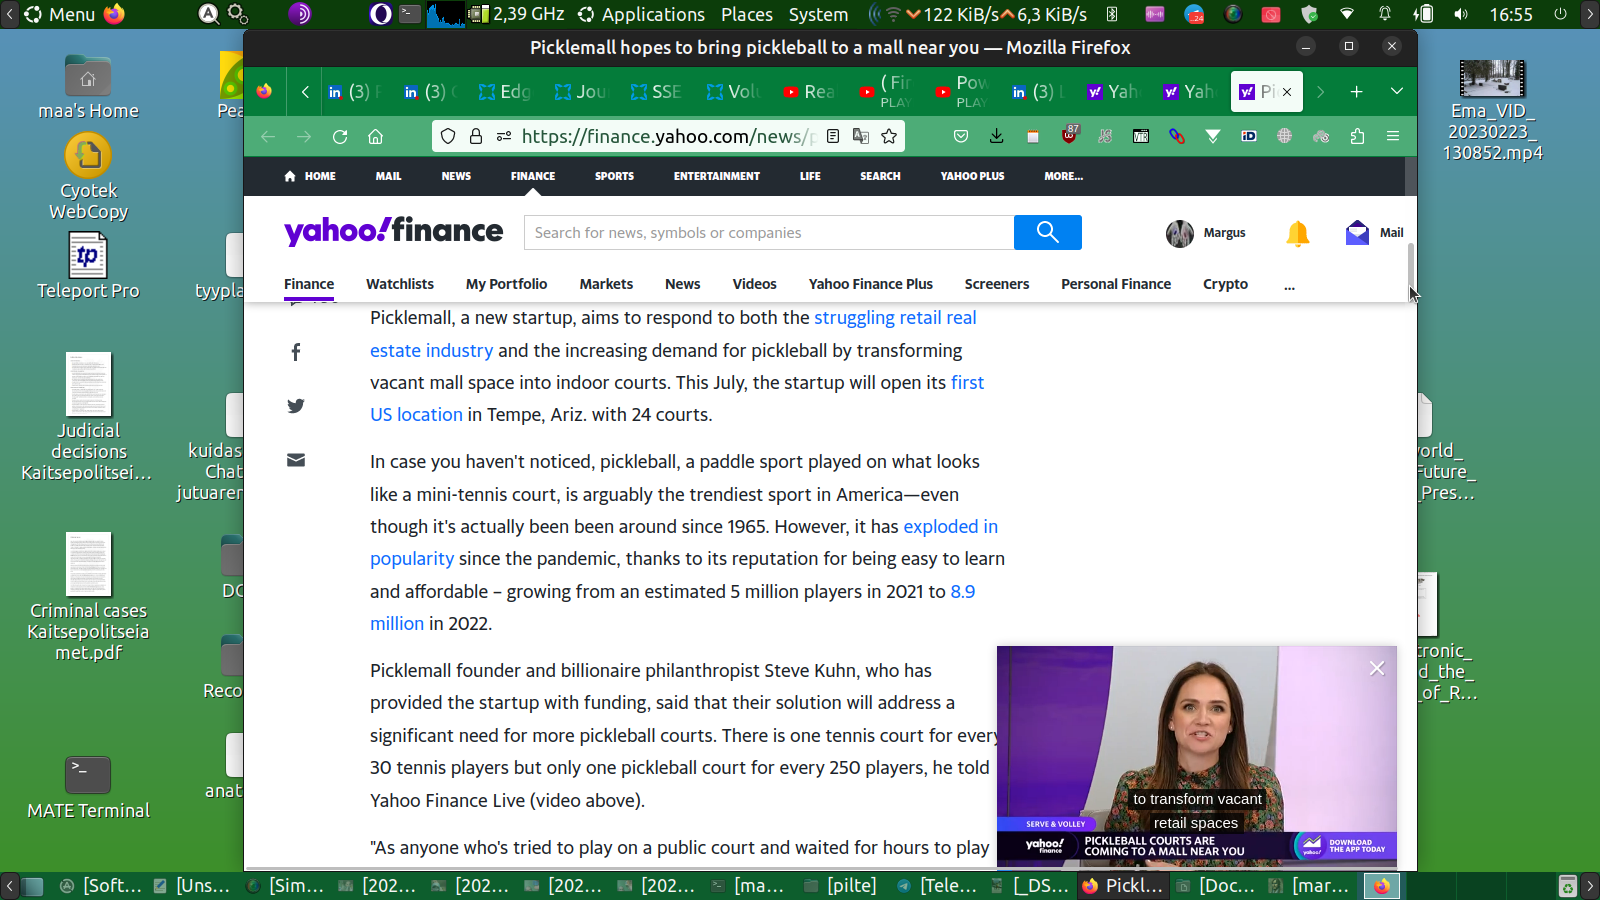This screenshot has height=900, width=1600.
Task: Share article by email envelope
Action: click(x=296, y=460)
